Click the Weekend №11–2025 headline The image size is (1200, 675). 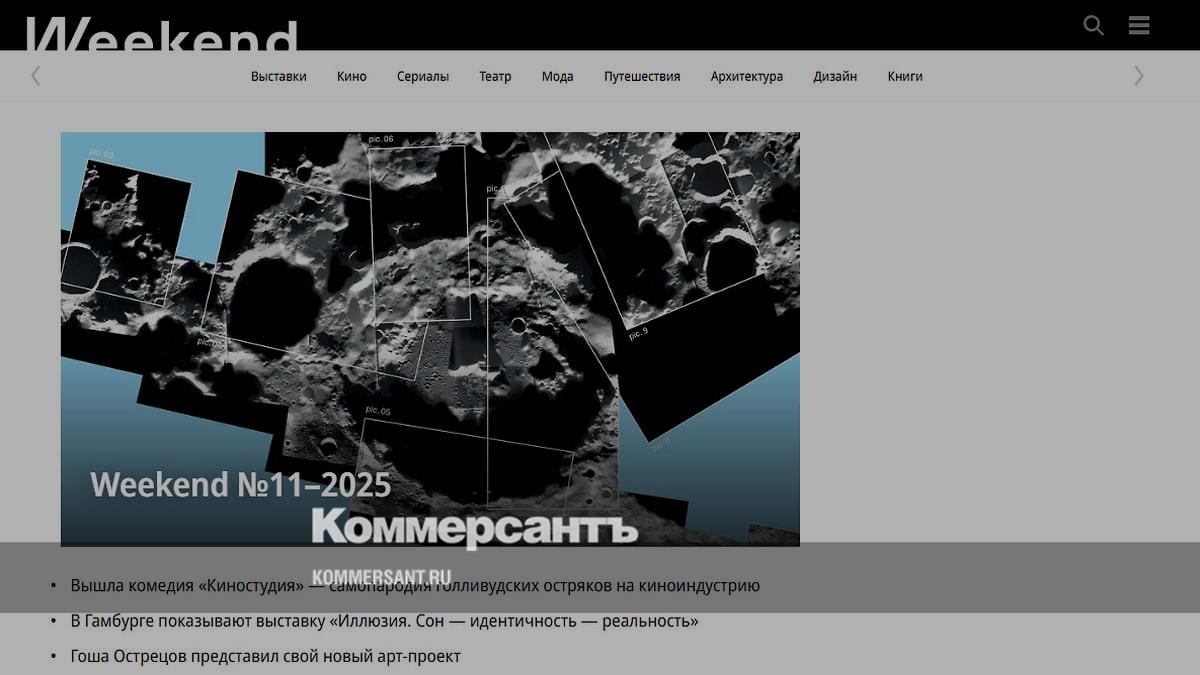(240, 485)
